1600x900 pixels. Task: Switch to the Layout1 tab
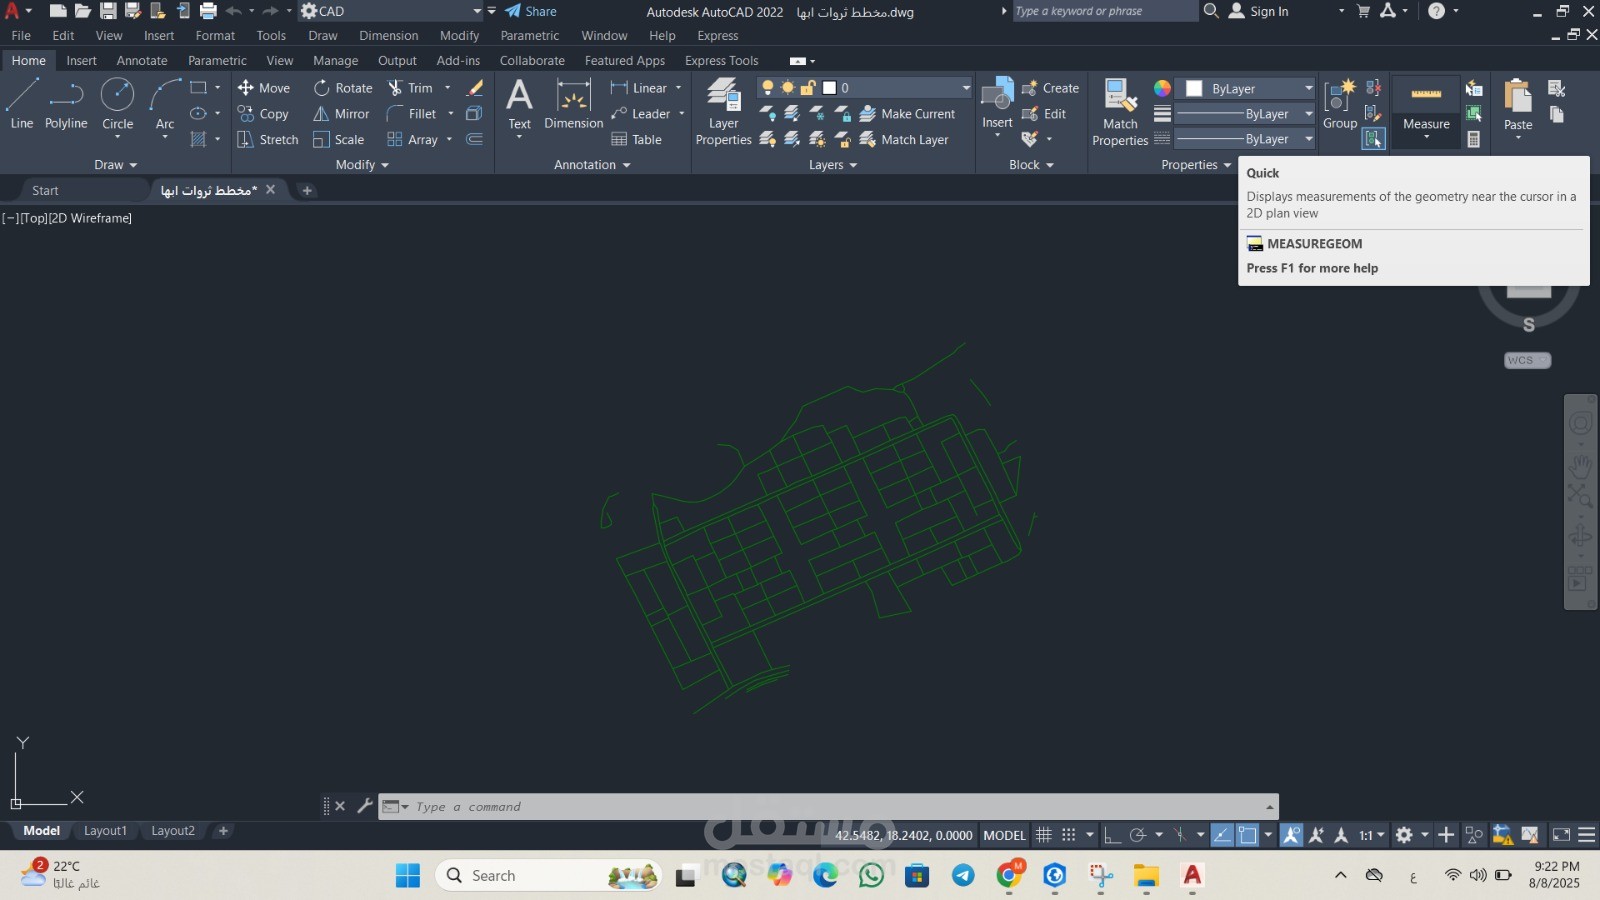coord(105,831)
